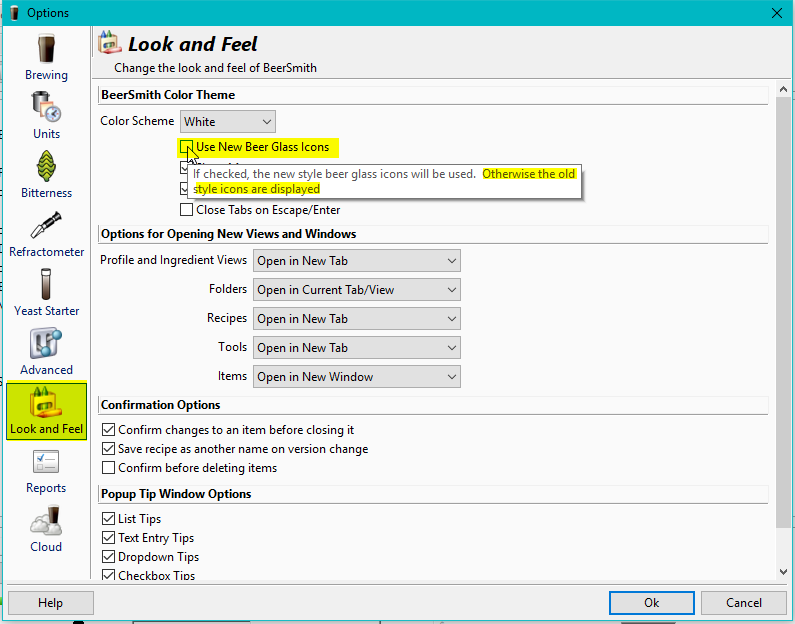This screenshot has height=624, width=795.
Task: Click Popup Tip Window Options heading
Action: (176, 494)
